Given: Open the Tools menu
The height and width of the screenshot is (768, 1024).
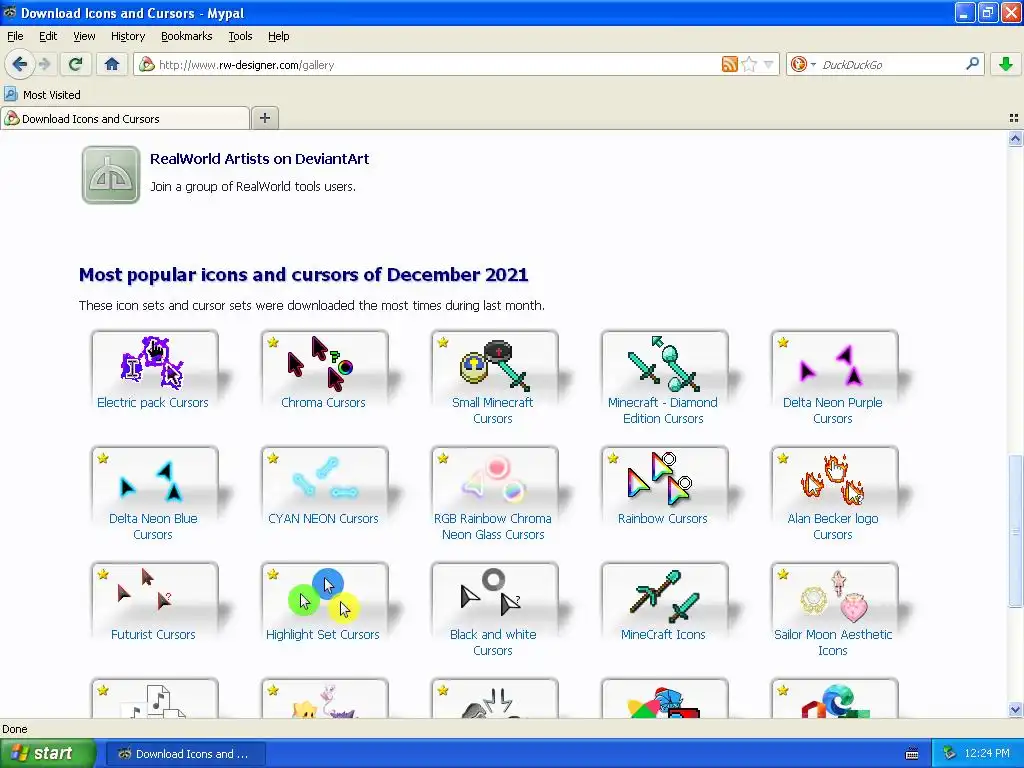Looking at the screenshot, I should pos(240,37).
